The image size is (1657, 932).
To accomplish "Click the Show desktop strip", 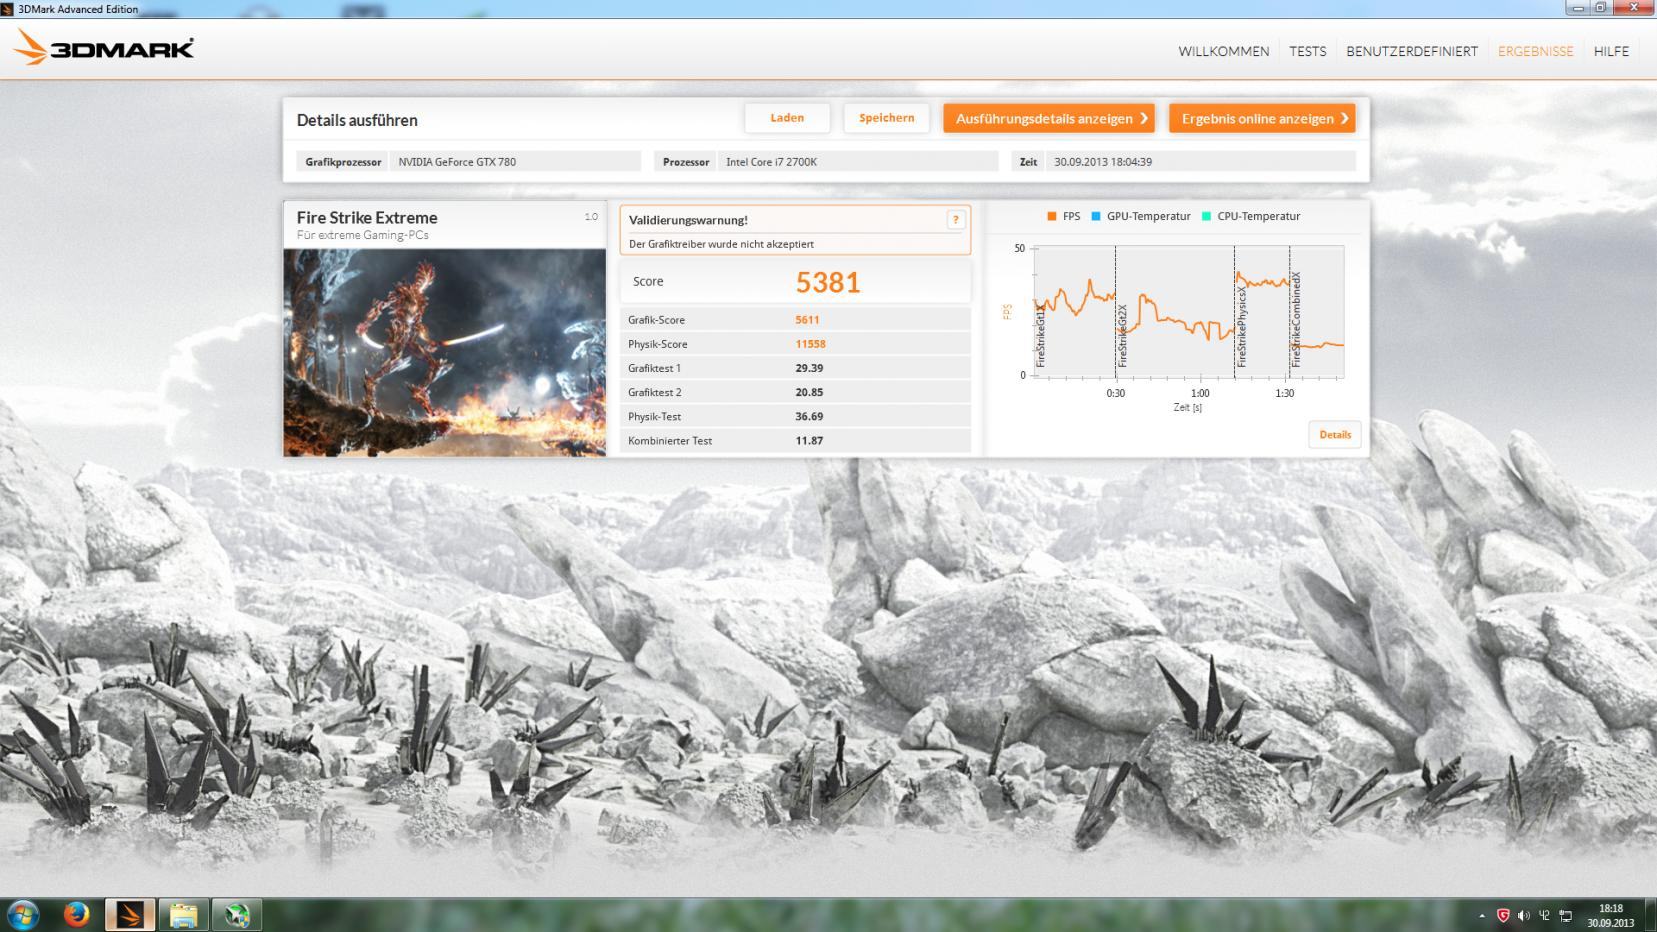I will [x=1650, y=914].
